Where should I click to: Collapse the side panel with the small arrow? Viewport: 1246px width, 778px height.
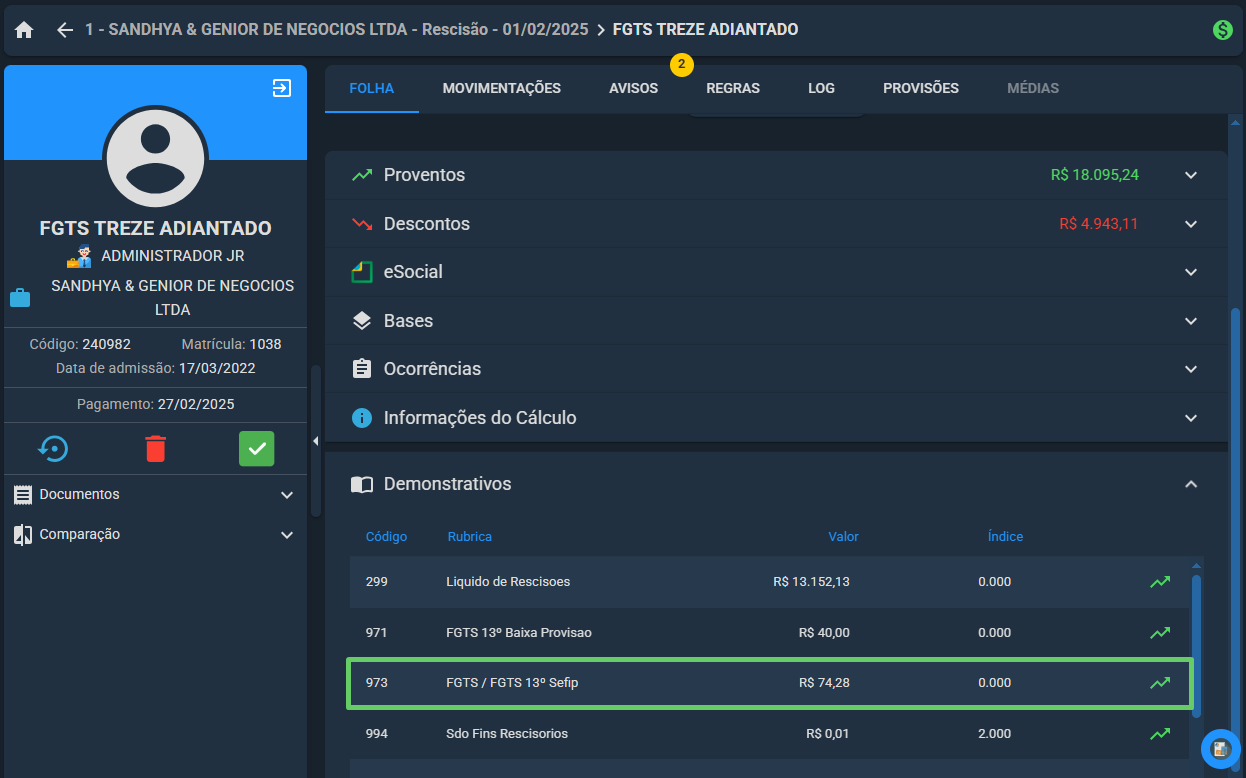point(315,441)
